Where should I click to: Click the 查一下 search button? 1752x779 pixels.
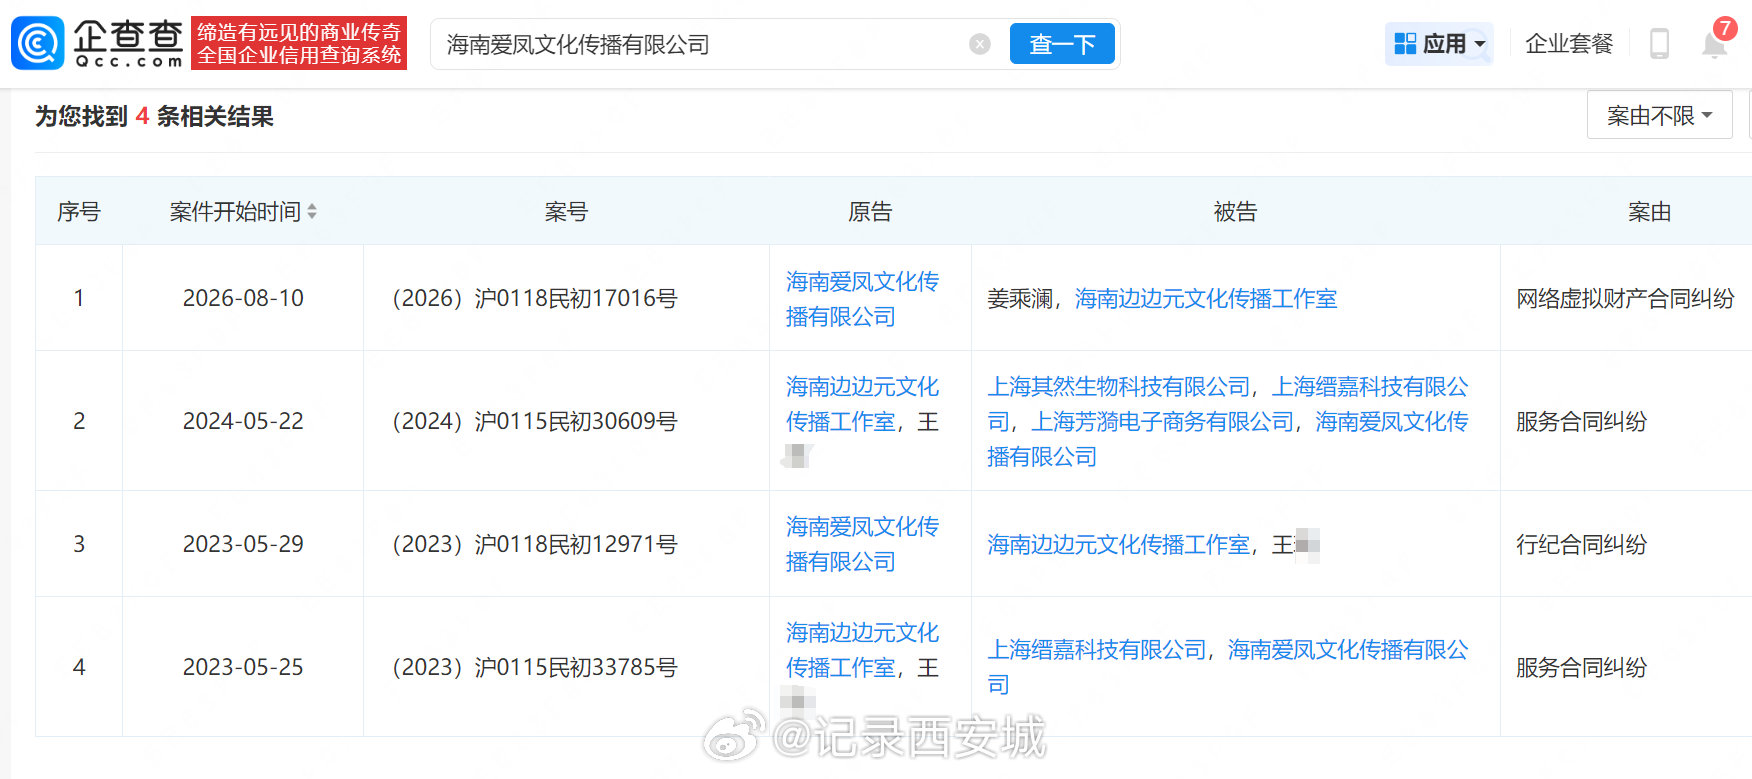pyautogui.click(x=1062, y=44)
